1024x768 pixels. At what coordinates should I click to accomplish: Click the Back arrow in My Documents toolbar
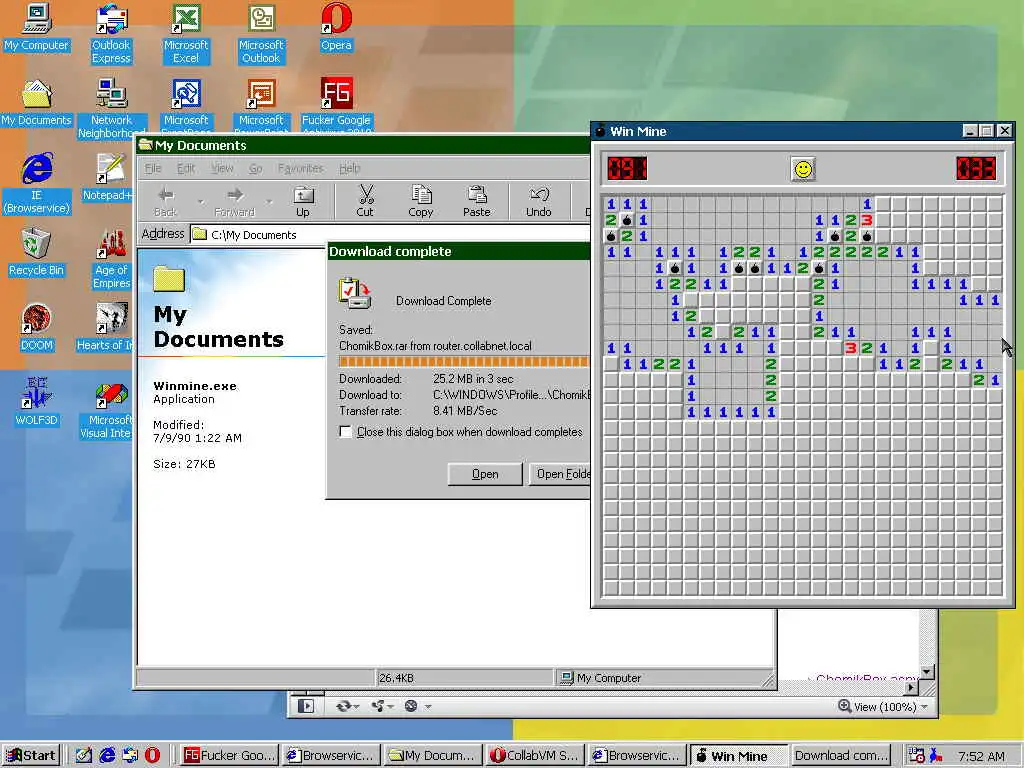click(165, 201)
